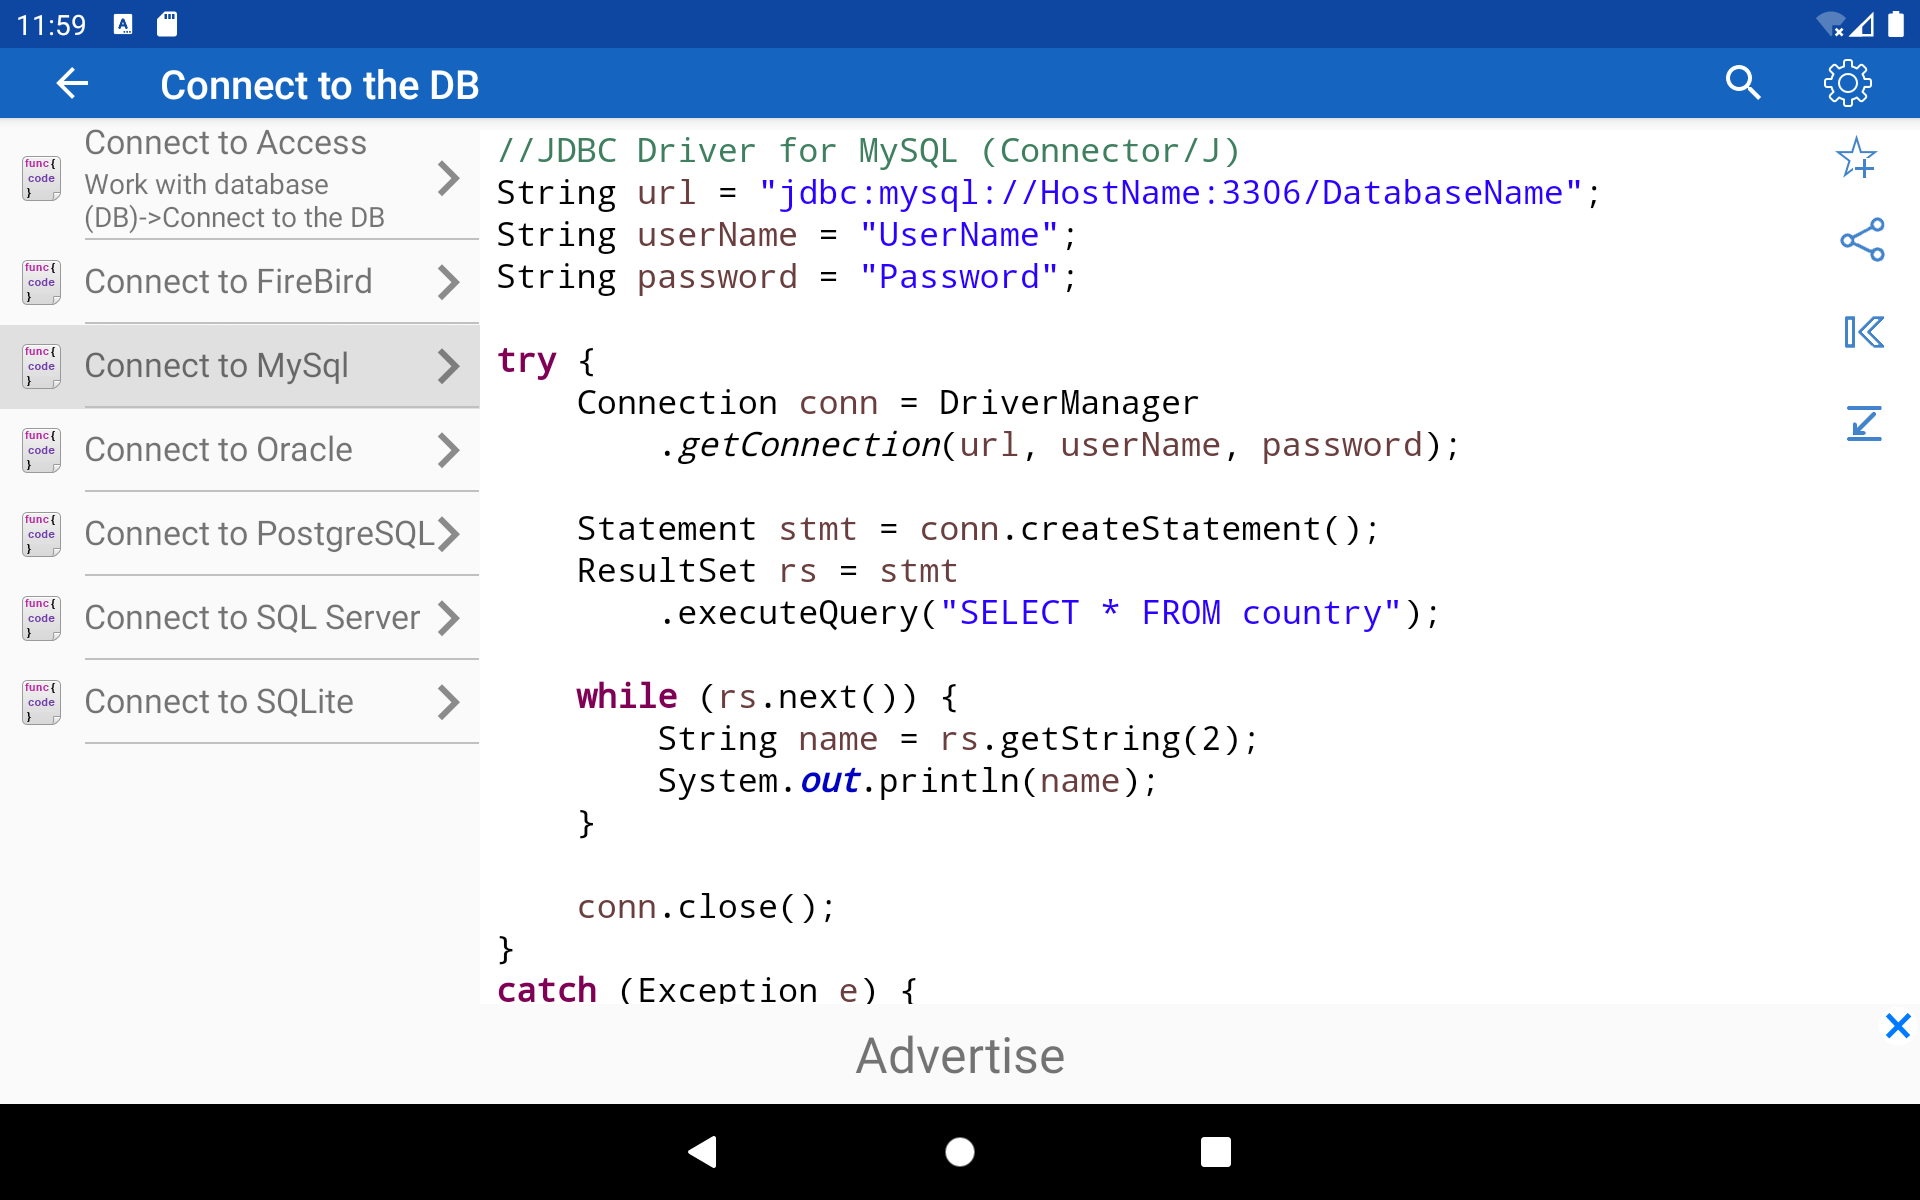Click the try keyword in code
Image resolution: width=1920 pixels, height=1200 pixels.
(x=527, y=361)
